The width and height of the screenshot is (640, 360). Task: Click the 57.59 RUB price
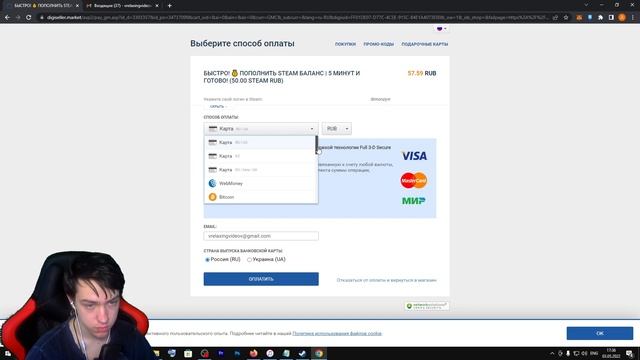pyautogui.click(x=422, y=73)
